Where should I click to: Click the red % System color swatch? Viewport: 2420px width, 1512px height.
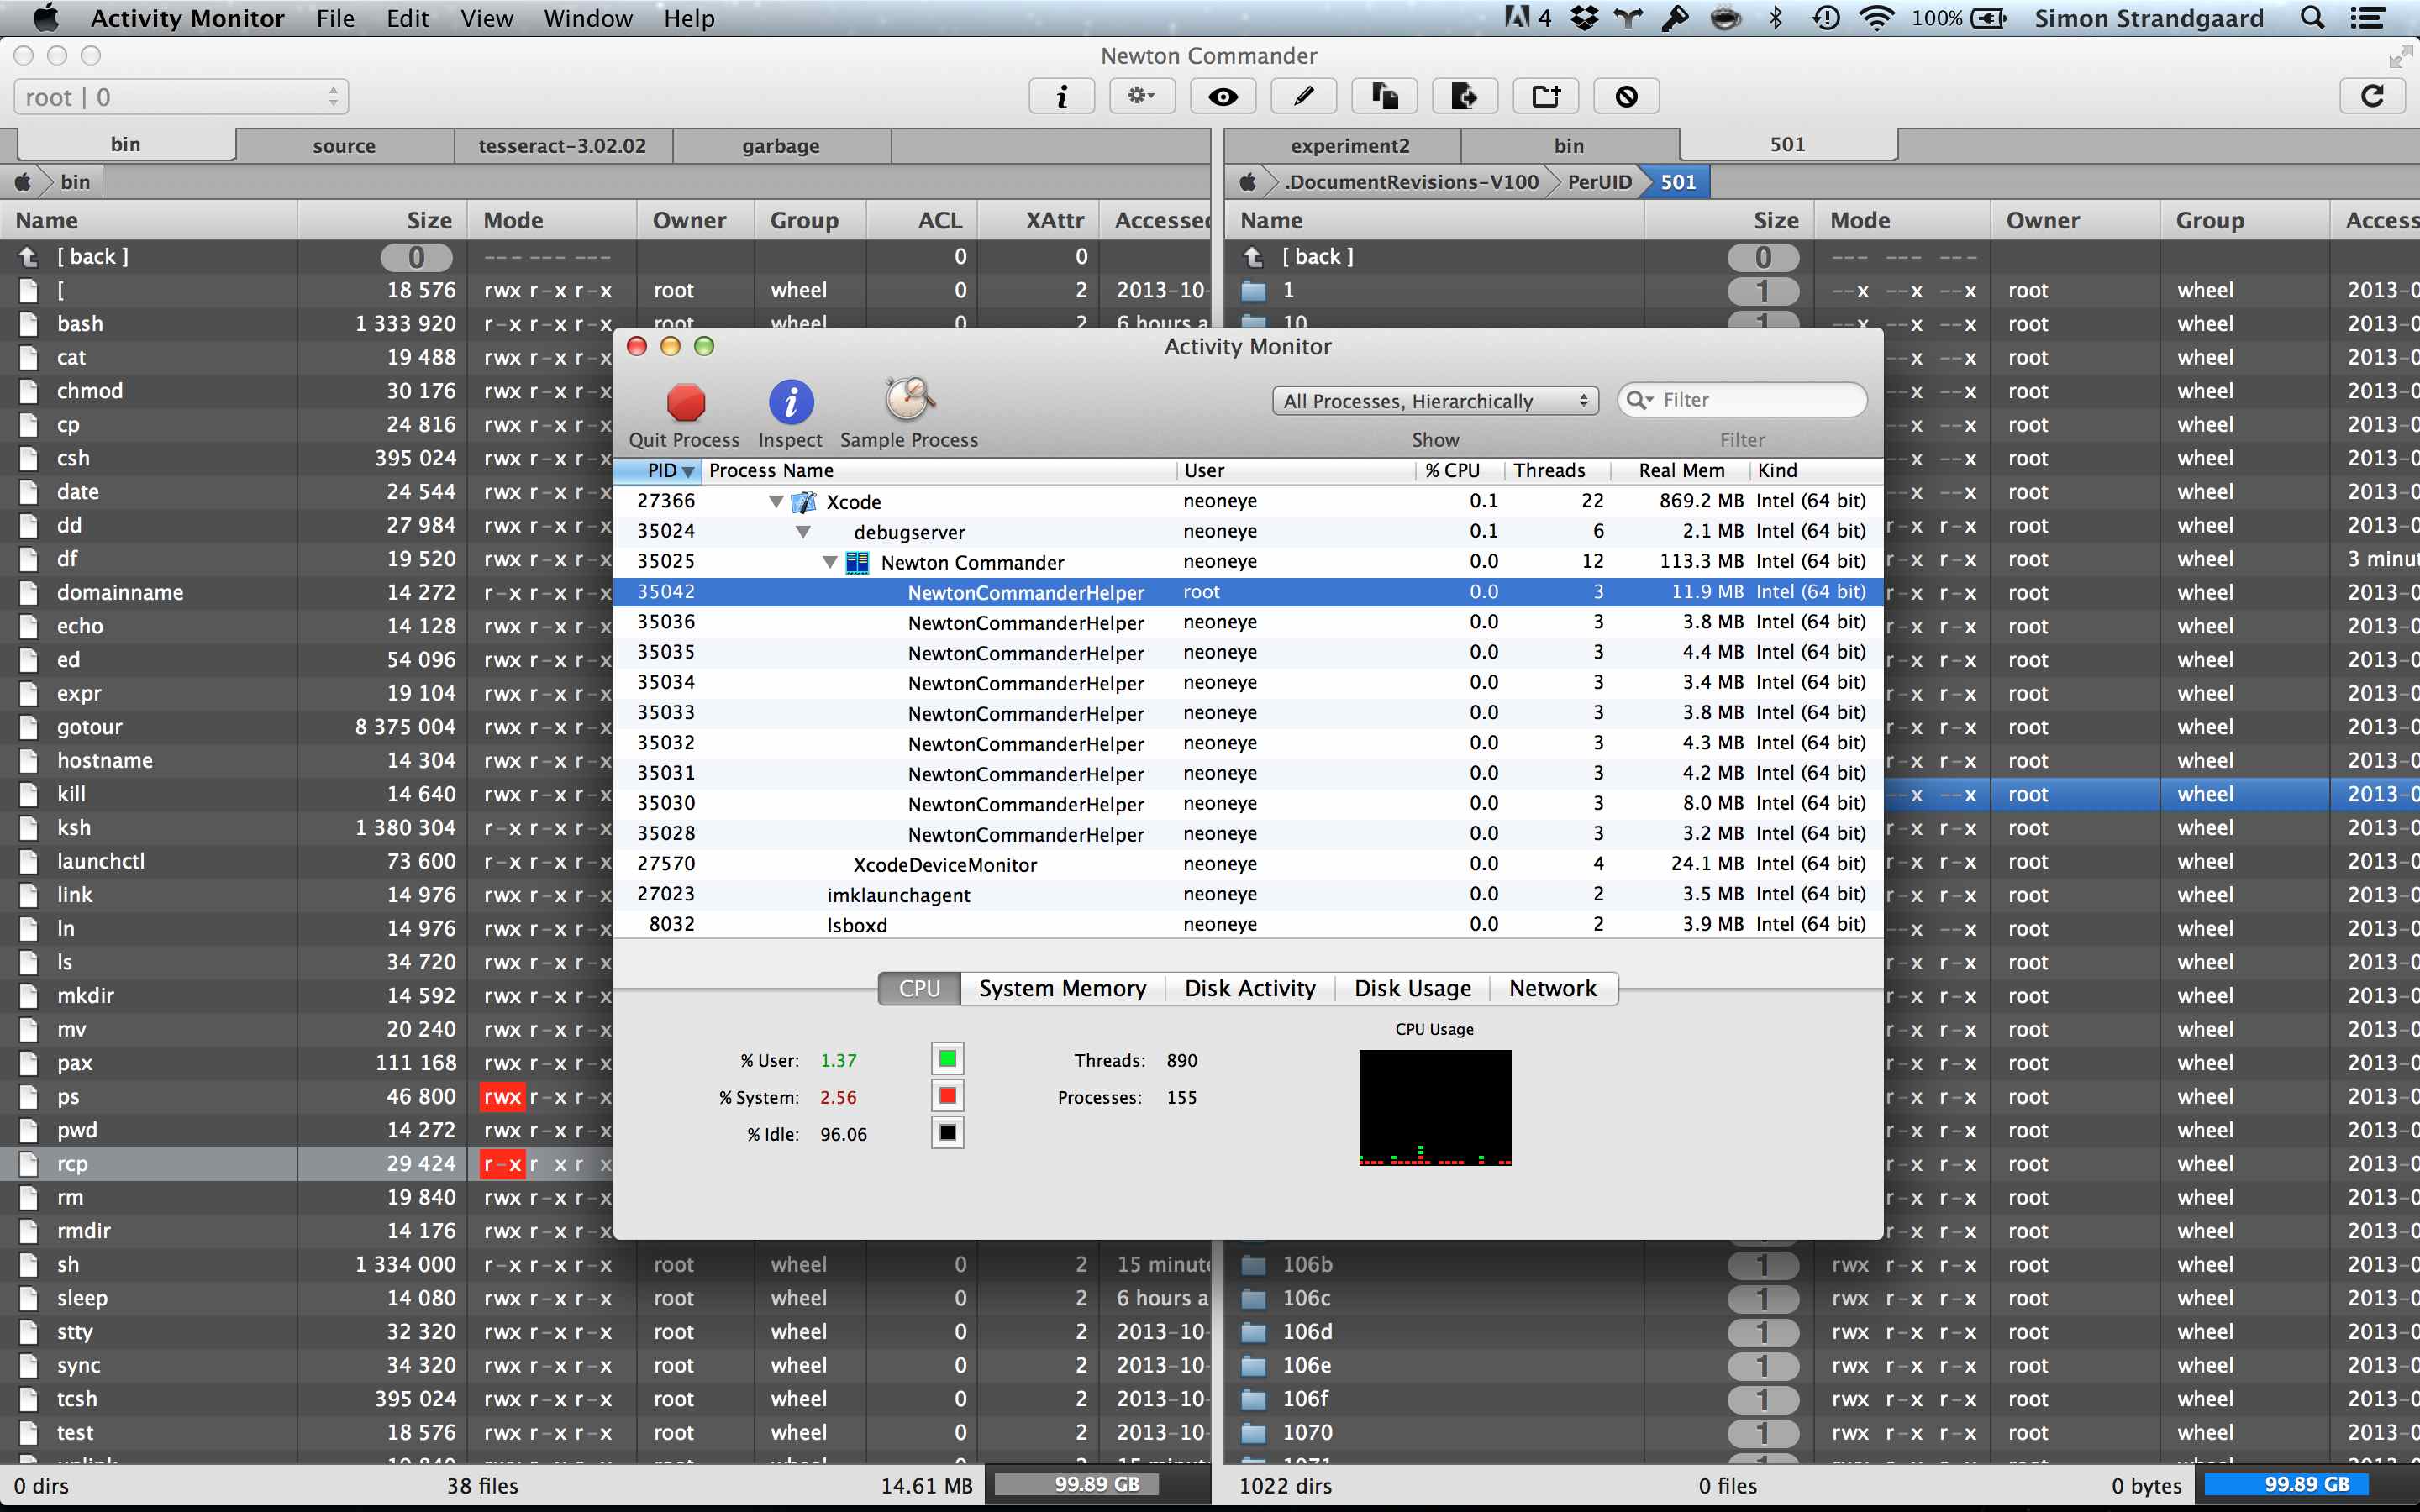(947, 1096)
